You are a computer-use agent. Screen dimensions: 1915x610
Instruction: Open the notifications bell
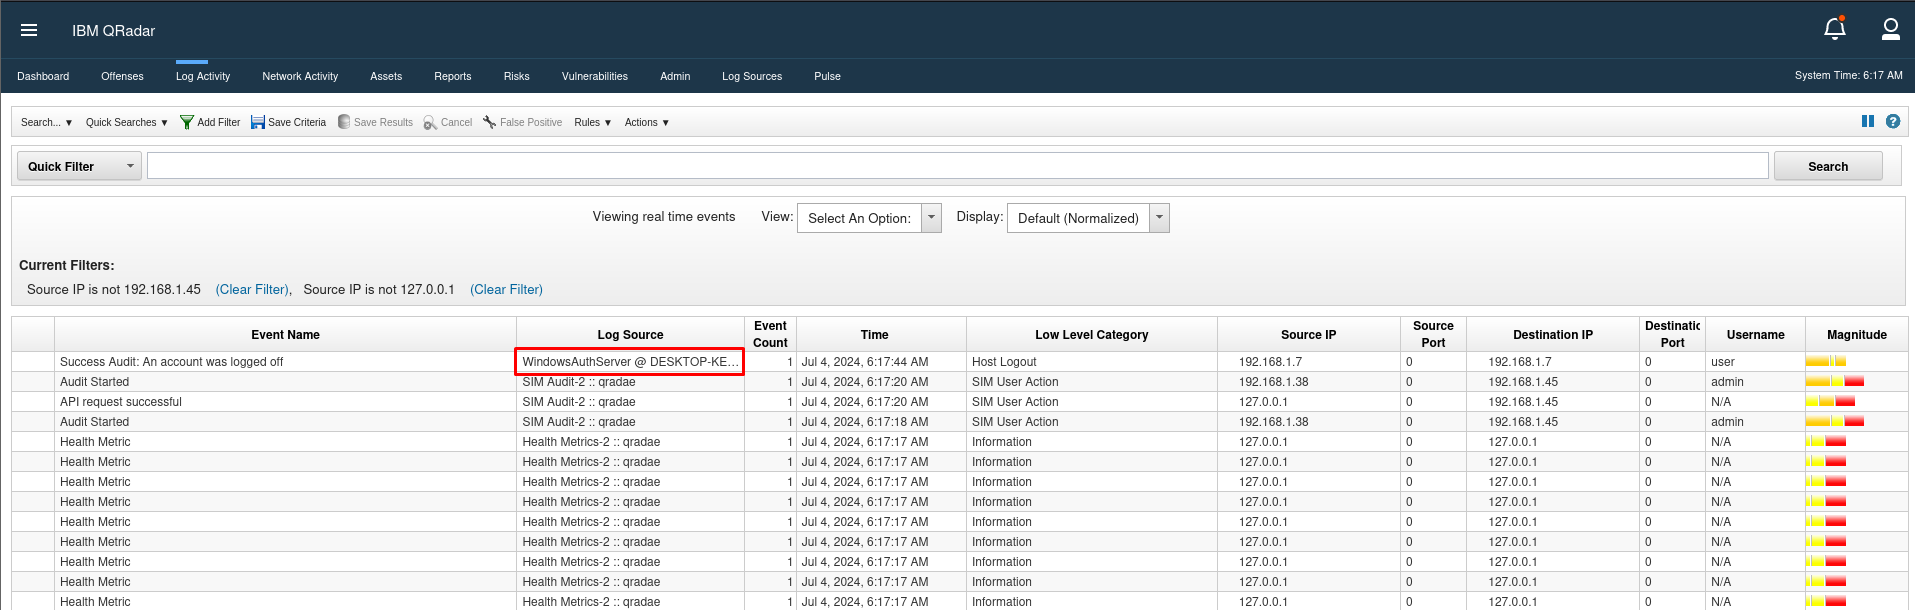pyautogui.click(x=1835, y=29)
